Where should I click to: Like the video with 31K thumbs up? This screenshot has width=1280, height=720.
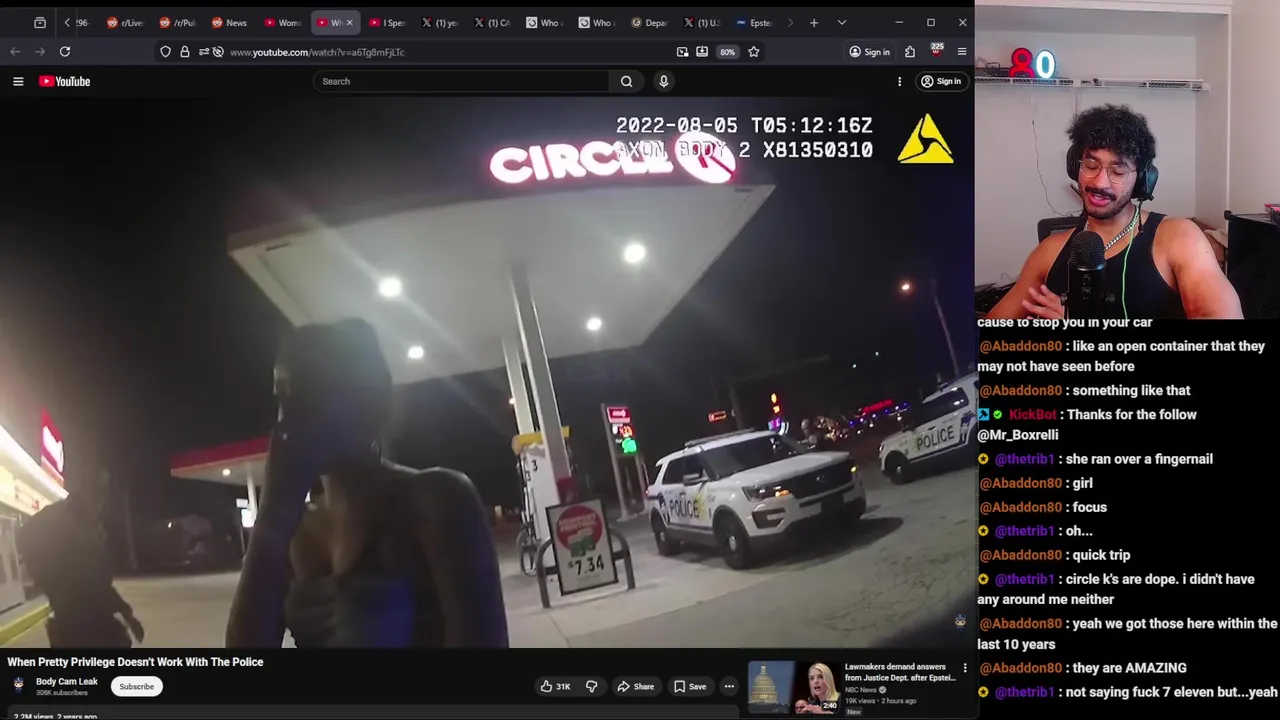(555, 686)
